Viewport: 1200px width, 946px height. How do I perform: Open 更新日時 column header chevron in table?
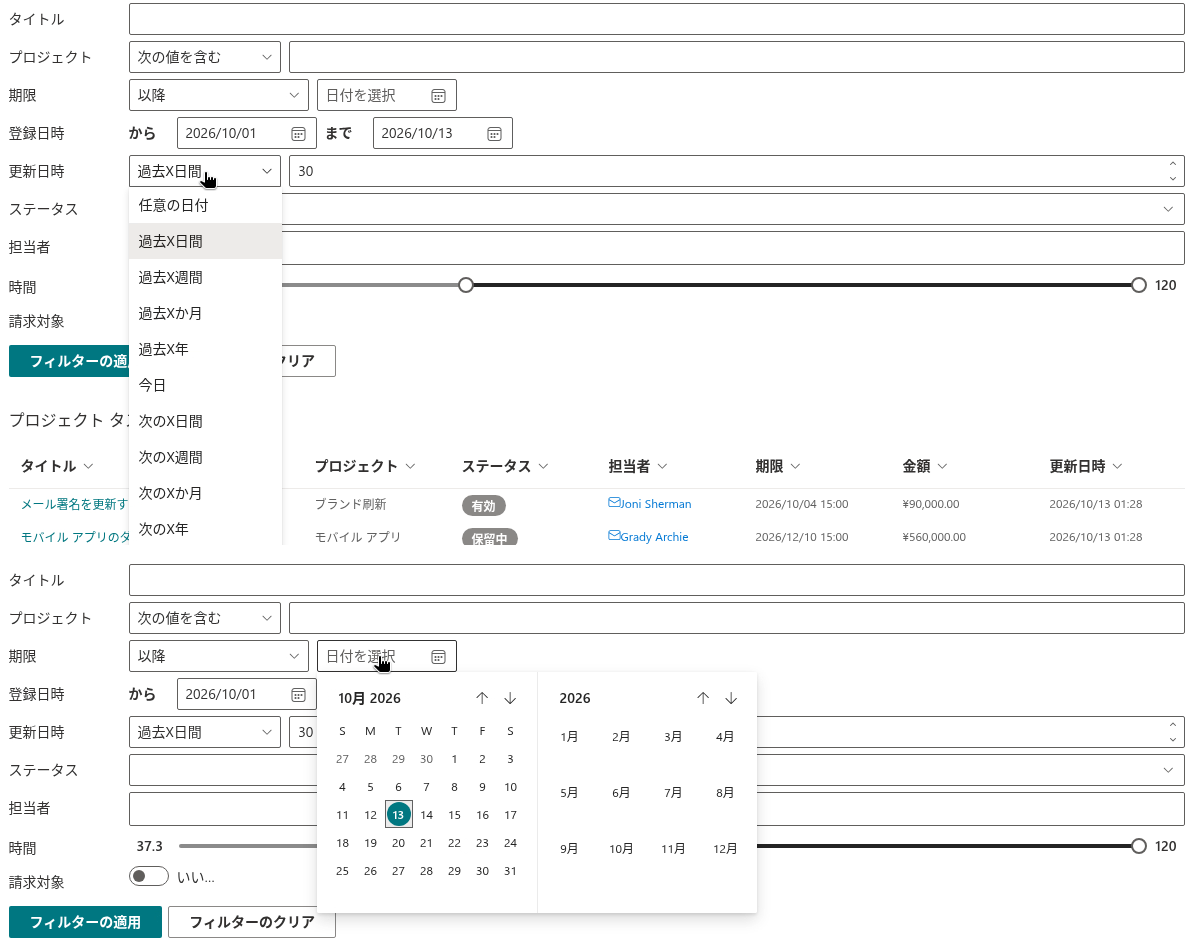coord(1117,466)
